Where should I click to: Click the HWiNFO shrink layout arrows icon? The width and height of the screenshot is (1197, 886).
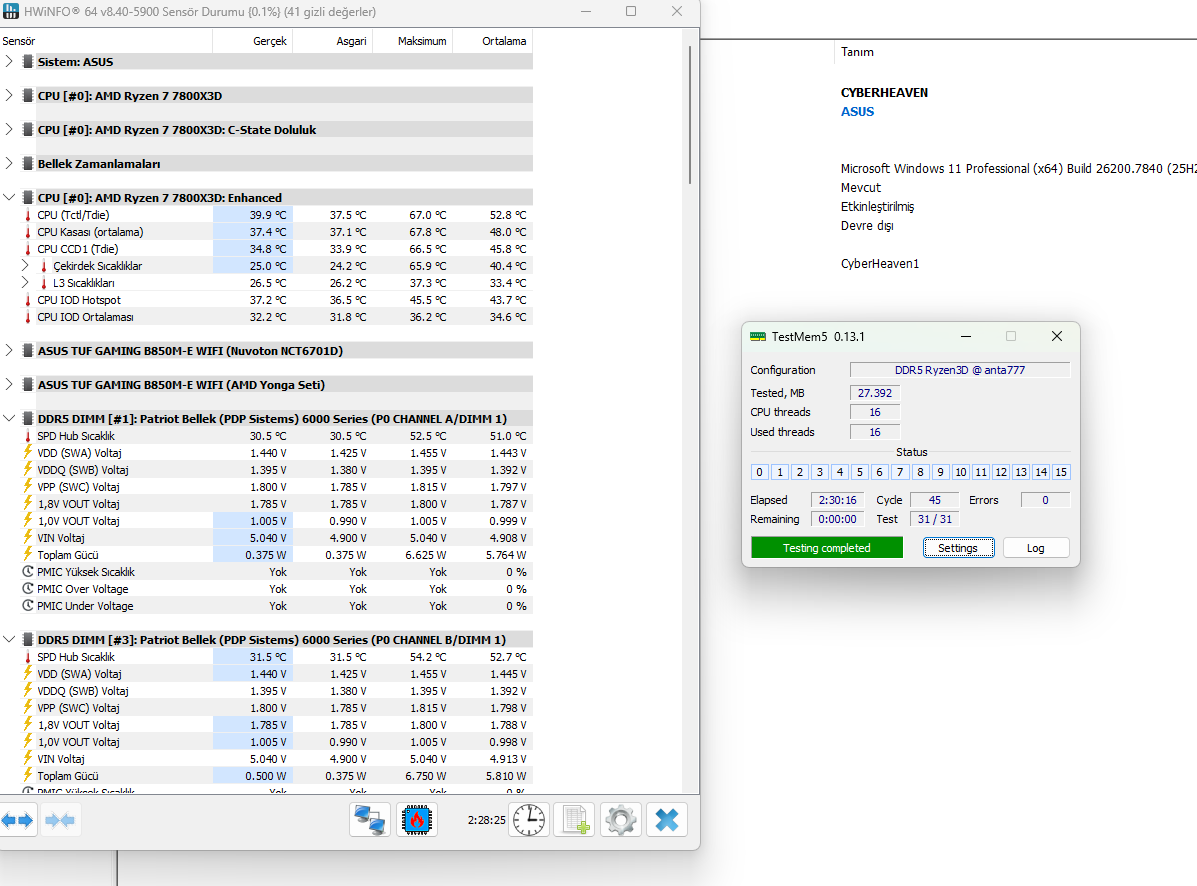(60, 820)
